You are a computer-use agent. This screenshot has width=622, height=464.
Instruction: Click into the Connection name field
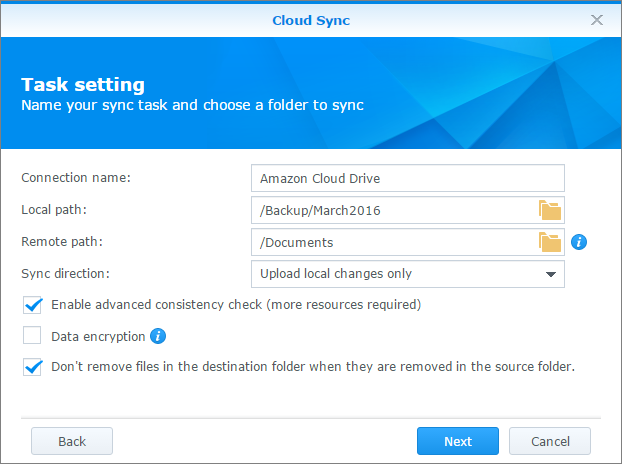tap(408, 178)
